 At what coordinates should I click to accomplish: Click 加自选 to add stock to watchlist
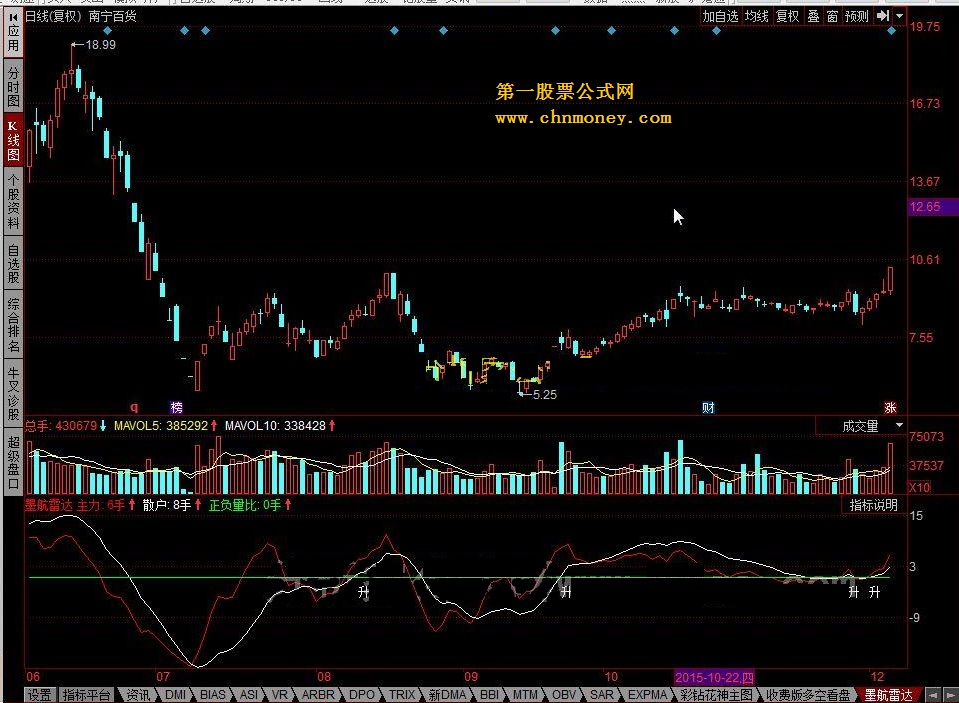(720, 17)
